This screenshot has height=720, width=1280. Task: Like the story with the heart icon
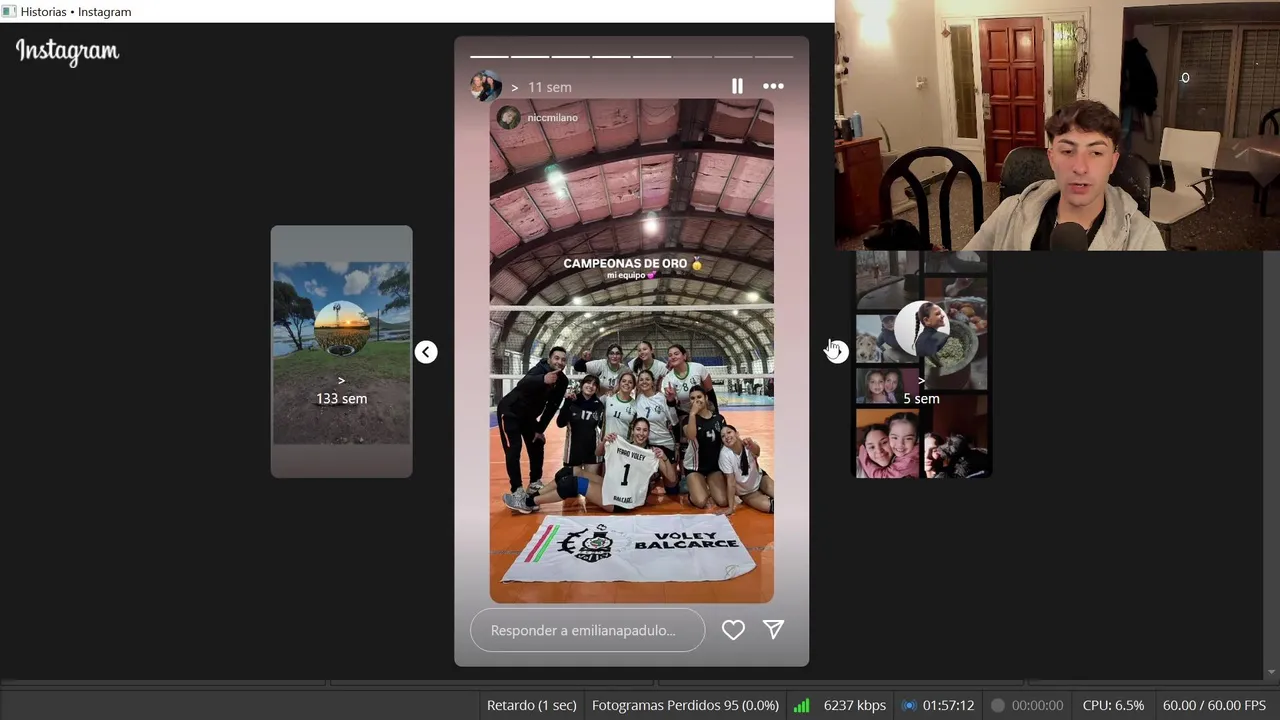click(x=733, y=629)
